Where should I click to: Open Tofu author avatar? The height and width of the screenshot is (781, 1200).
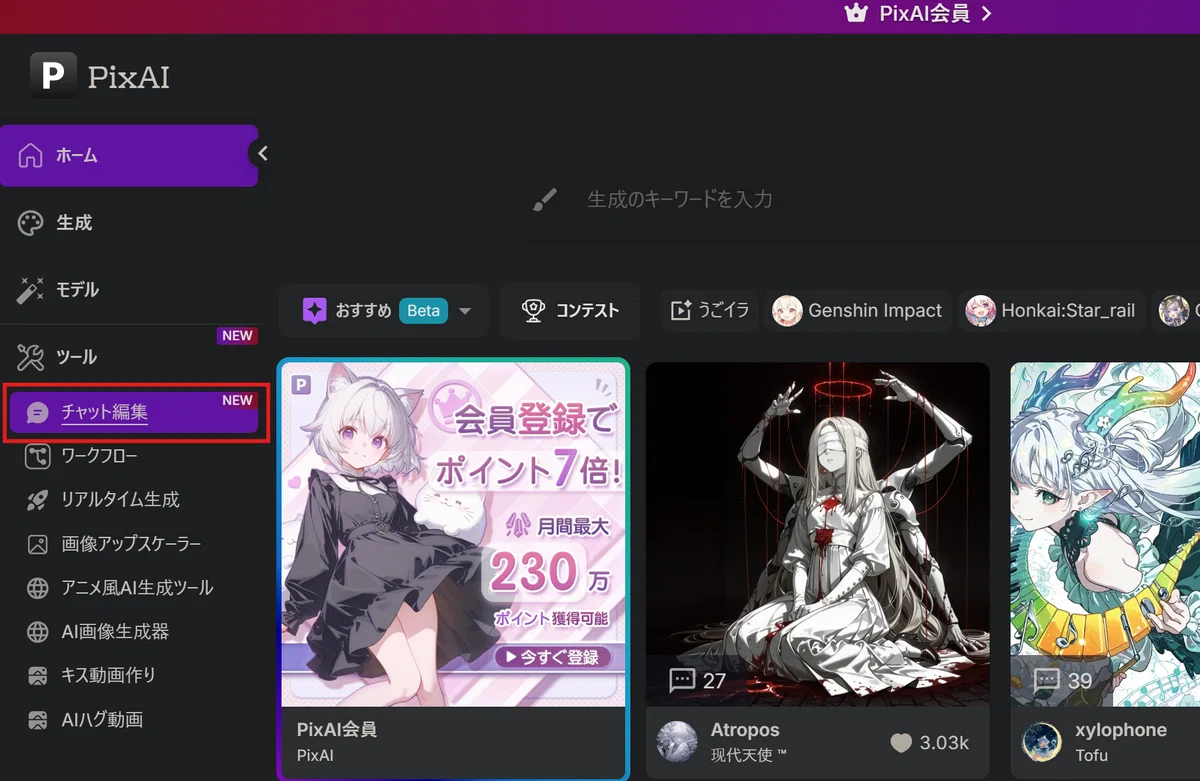pyautogui.click(x=1041, y=741)
